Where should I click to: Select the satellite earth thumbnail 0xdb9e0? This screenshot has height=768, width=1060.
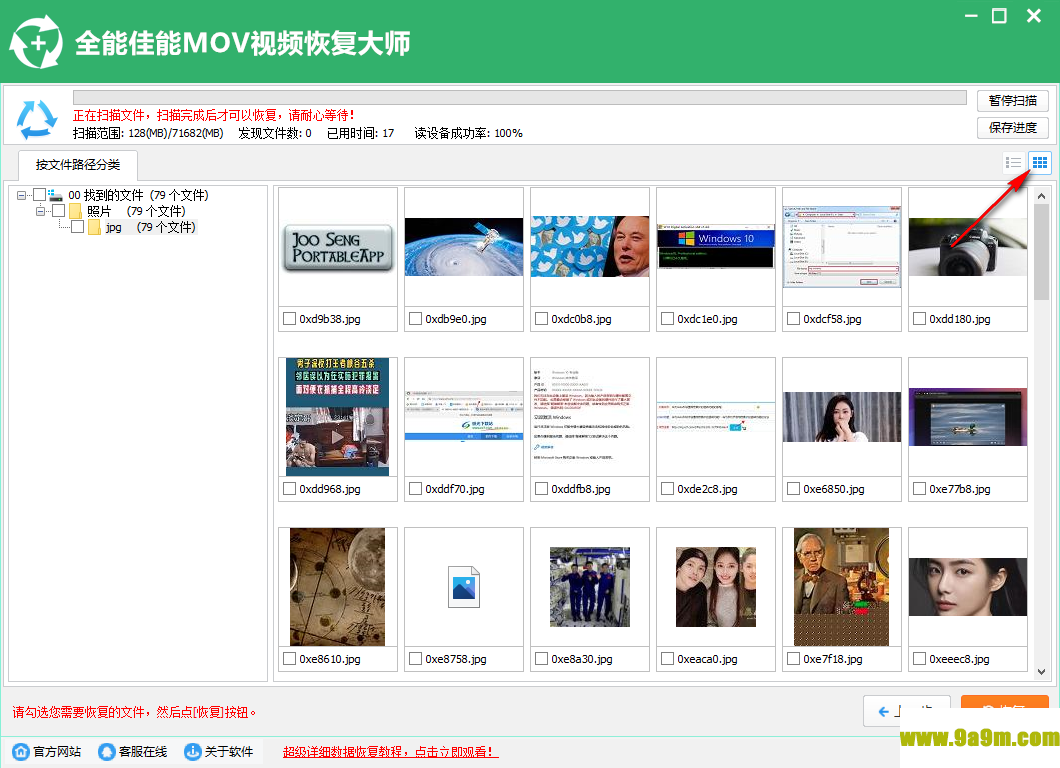coord(464,247)
